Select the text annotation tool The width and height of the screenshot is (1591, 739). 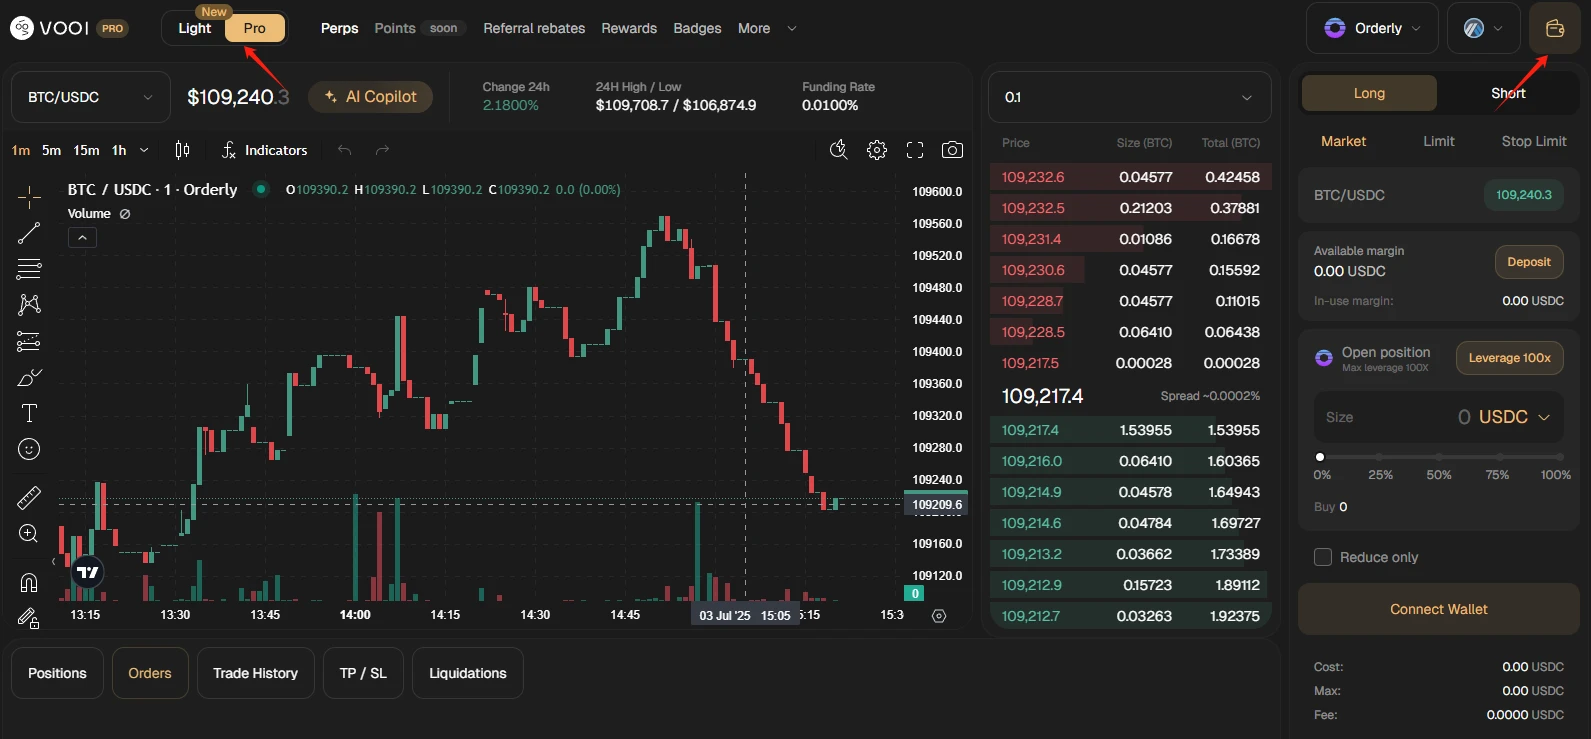point(29,413)
